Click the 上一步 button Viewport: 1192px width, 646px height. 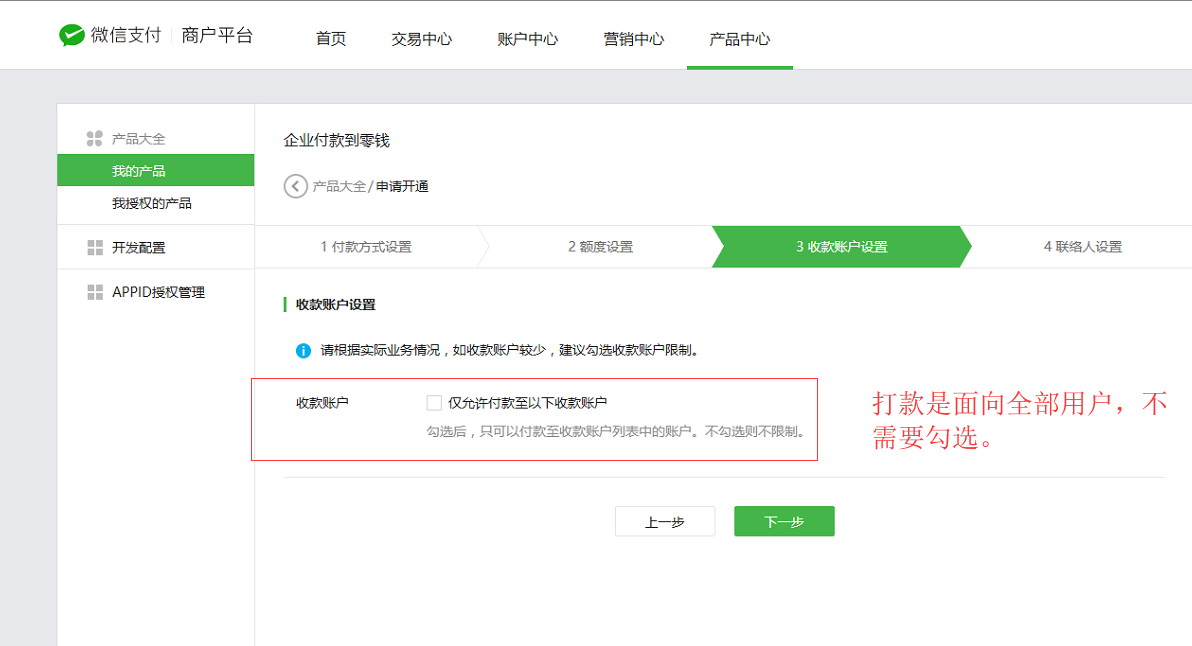click(x=664, y=522)
